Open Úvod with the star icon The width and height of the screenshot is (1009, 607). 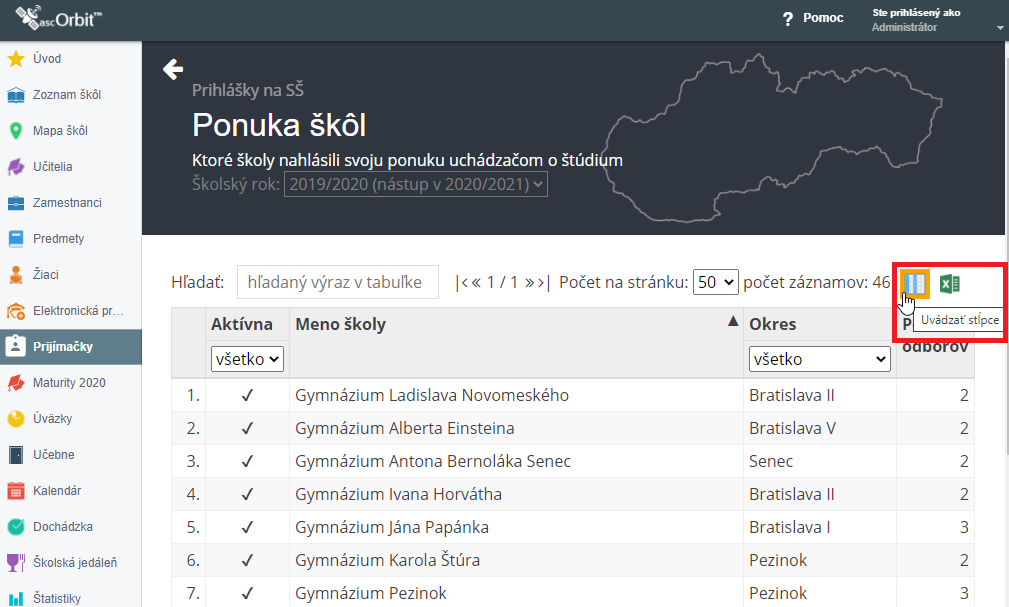[x=15, y=59]
